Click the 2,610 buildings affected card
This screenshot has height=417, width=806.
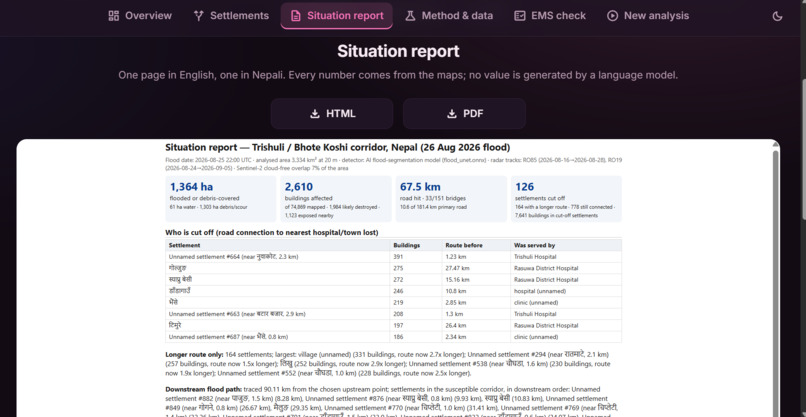336,199
